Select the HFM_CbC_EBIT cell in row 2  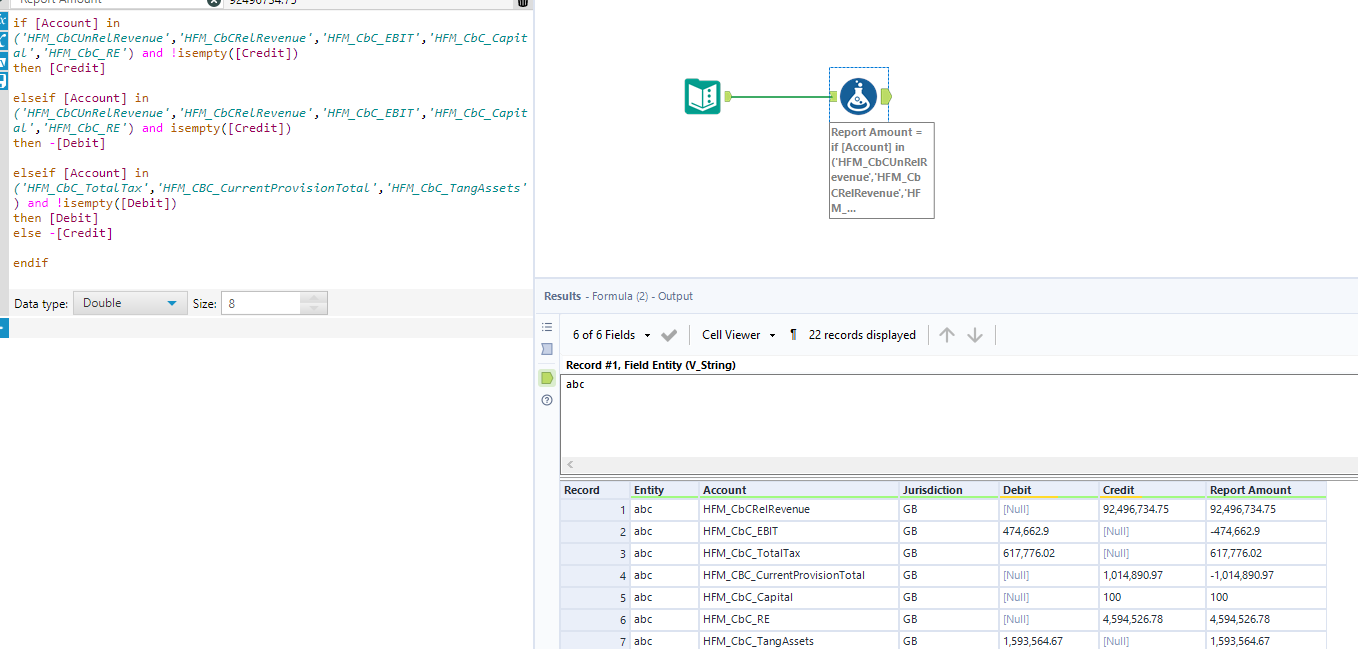[740, 531]
